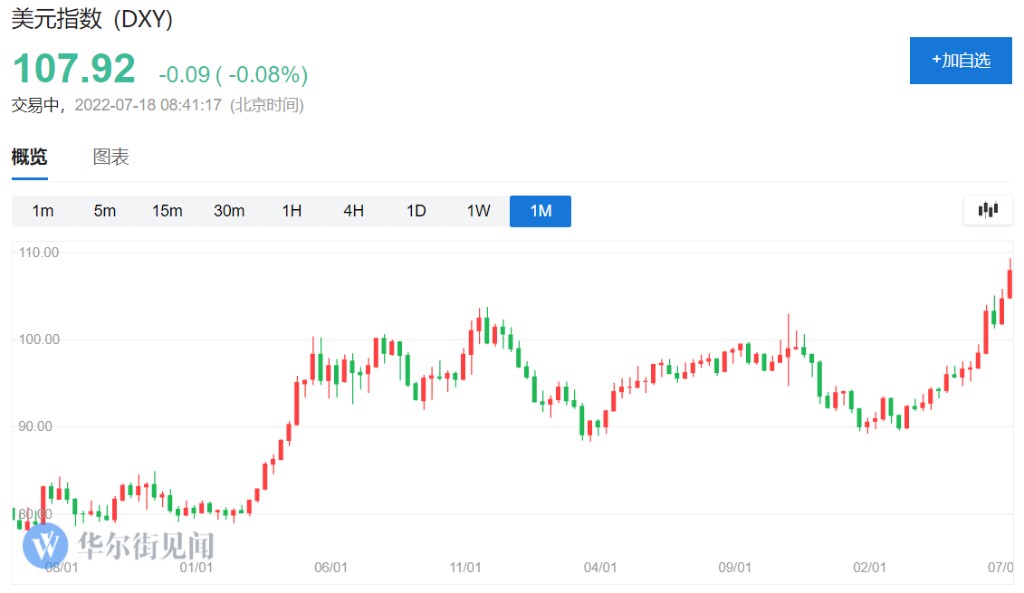Click the 107.92 price value
The width and height of the screenshot is (1024, 593).
coord(74,69)
